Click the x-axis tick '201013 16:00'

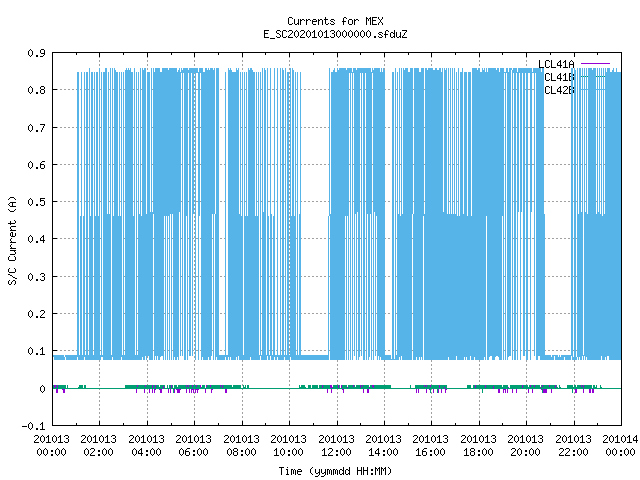430,446
